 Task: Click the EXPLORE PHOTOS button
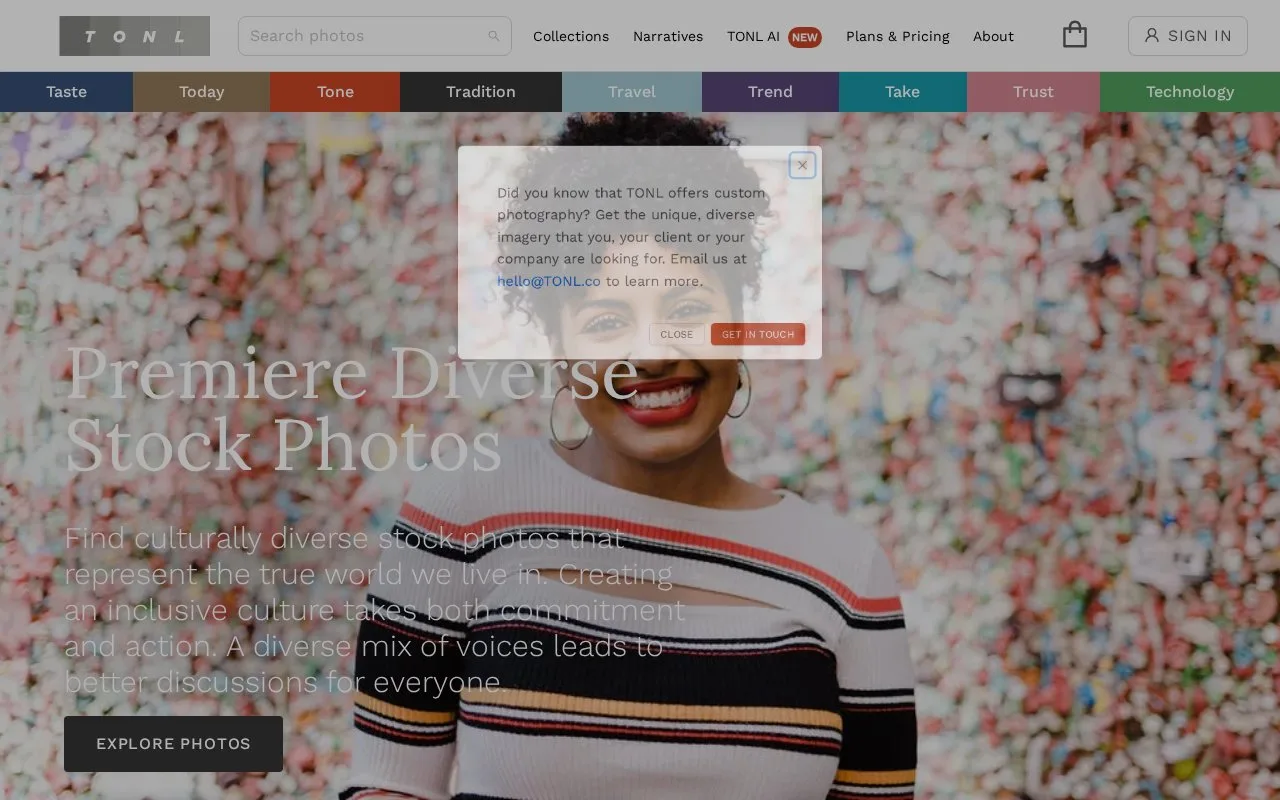(x=173, y=744)
